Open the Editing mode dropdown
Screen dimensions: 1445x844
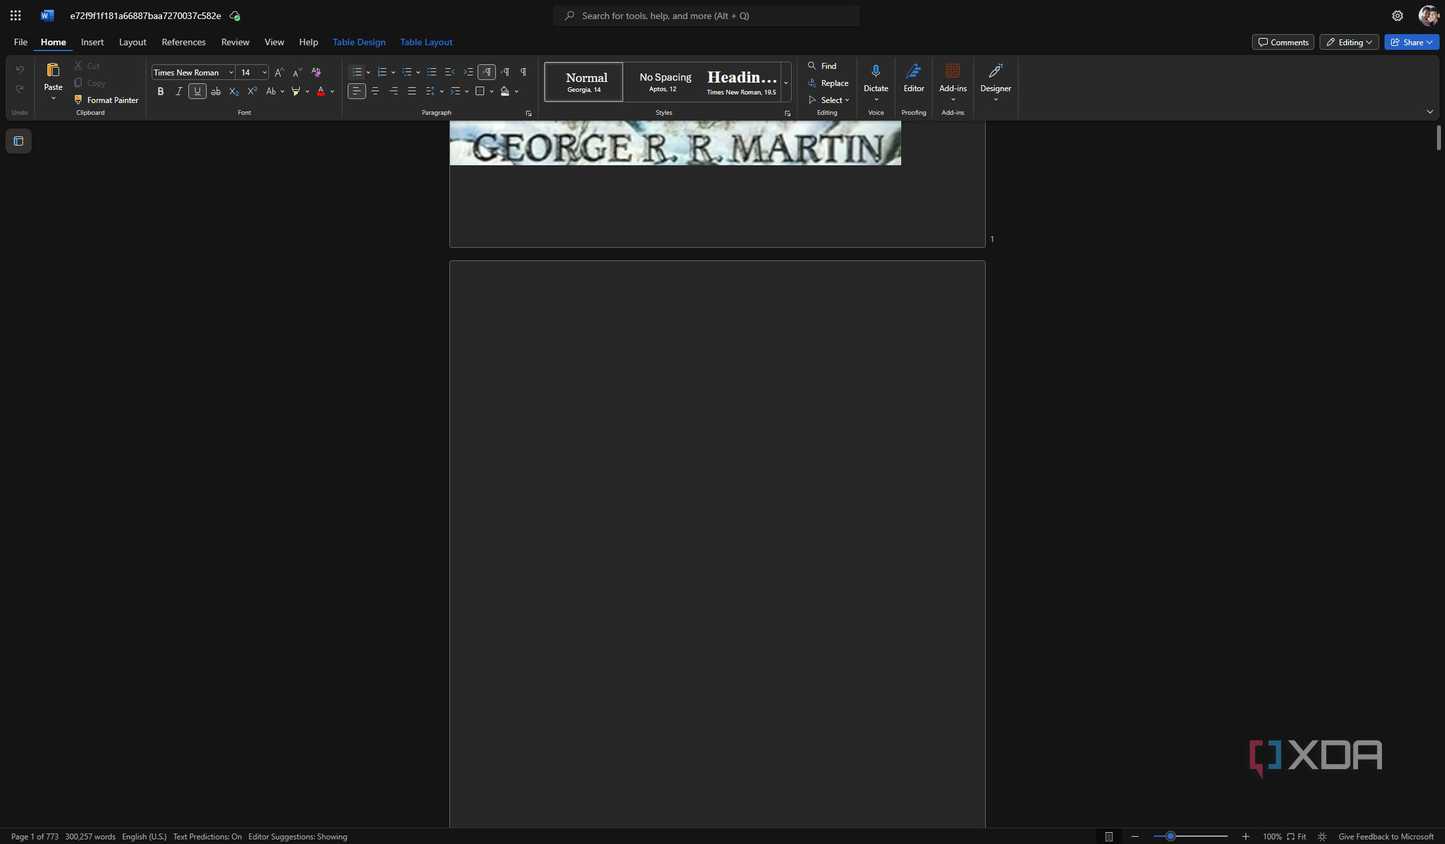pos(1349,42)
